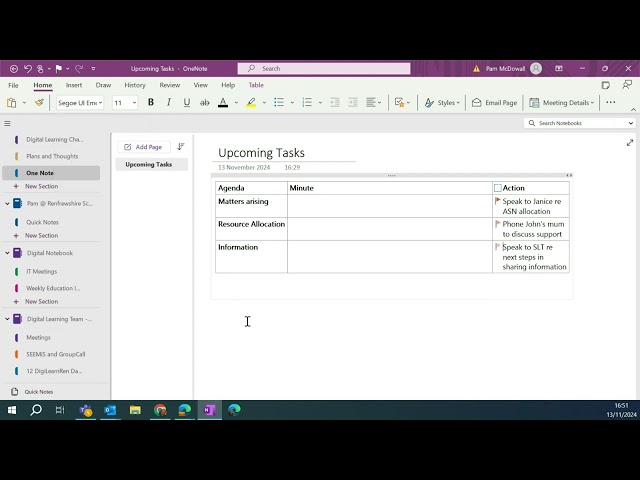
Task: Click the ribbon overflow ellipsis
Action: tap(611, 102)
